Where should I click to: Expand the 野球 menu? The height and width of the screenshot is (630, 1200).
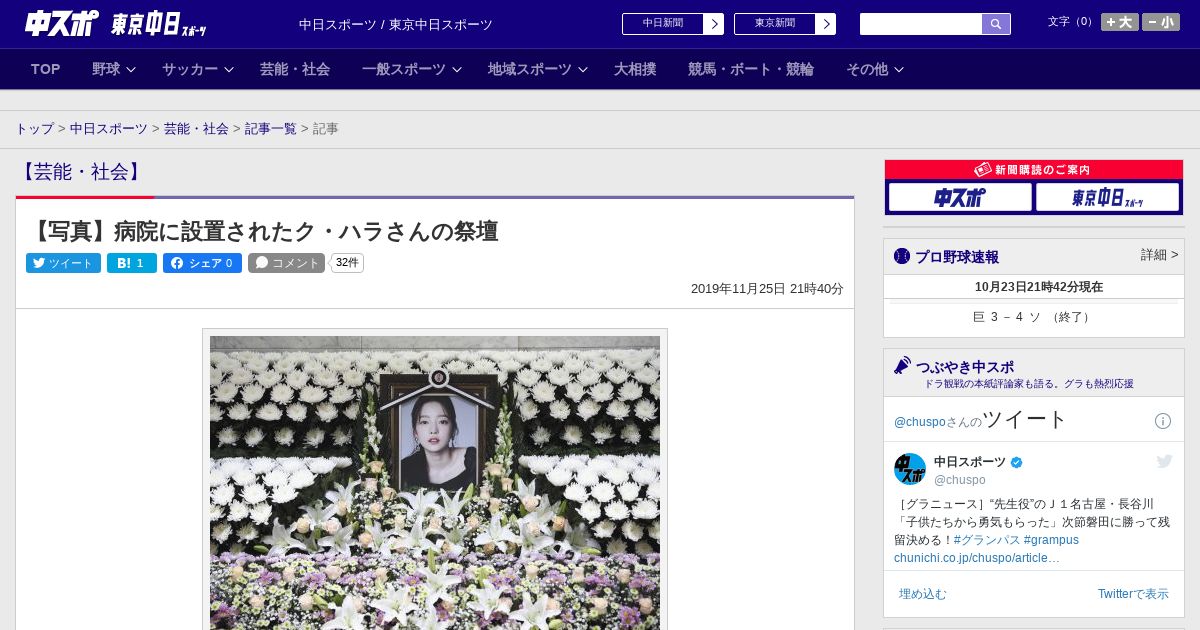click(116, 69)
